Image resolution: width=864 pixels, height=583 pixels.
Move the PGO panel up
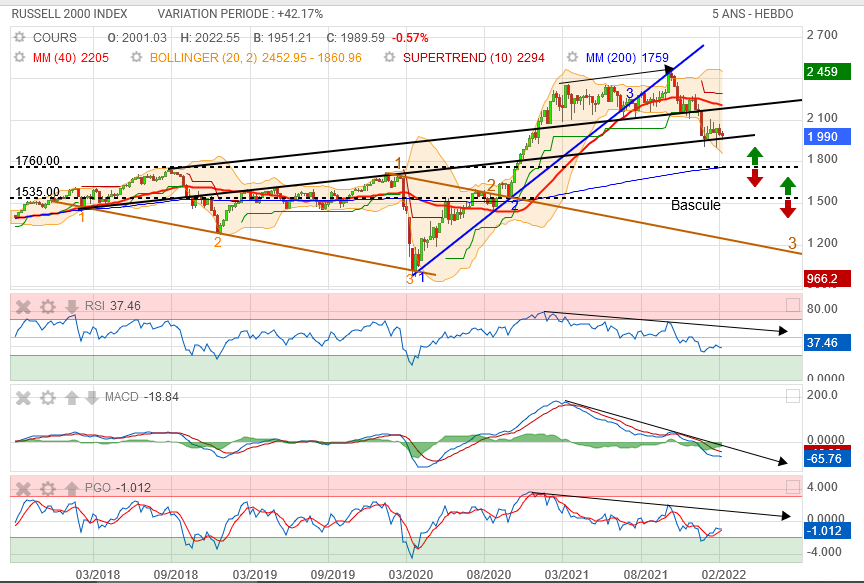72,488
